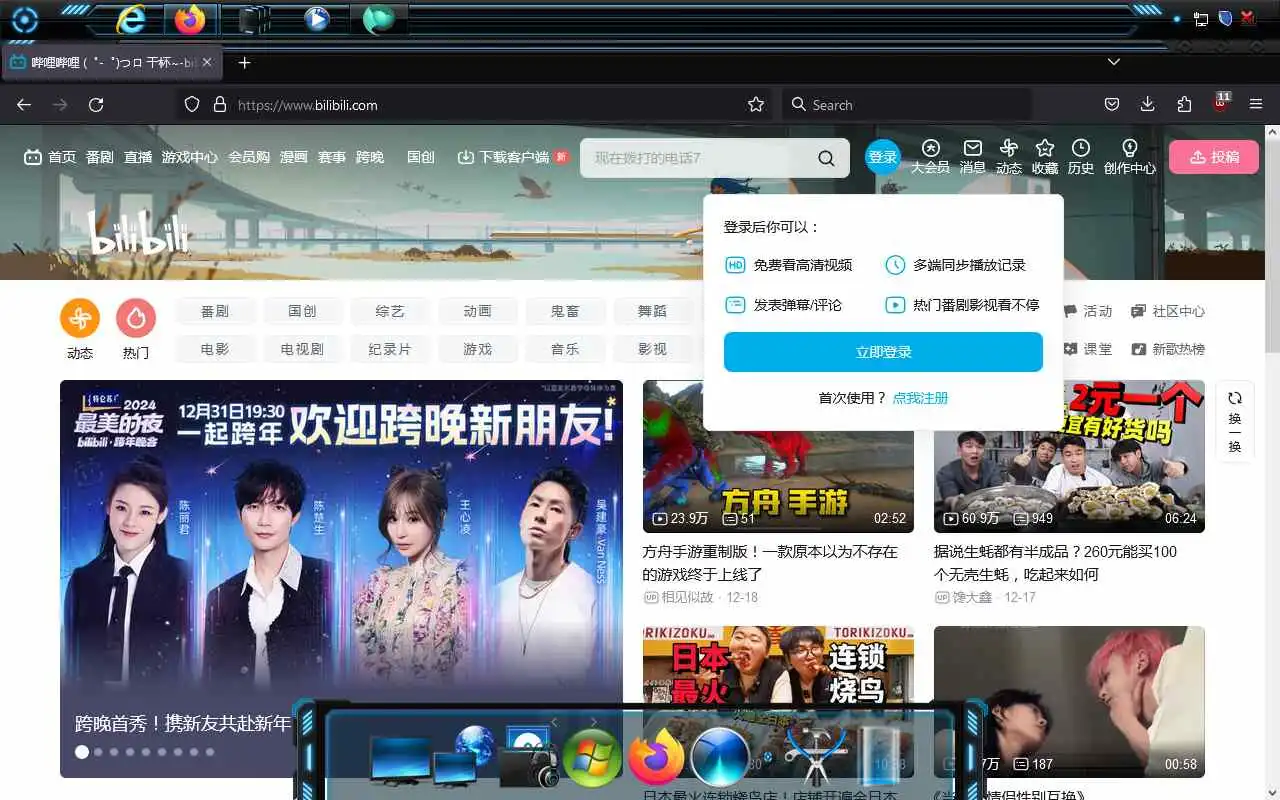Open 社区中心 link
This screenshot has height=800, width=1280.
[1168, 311]
